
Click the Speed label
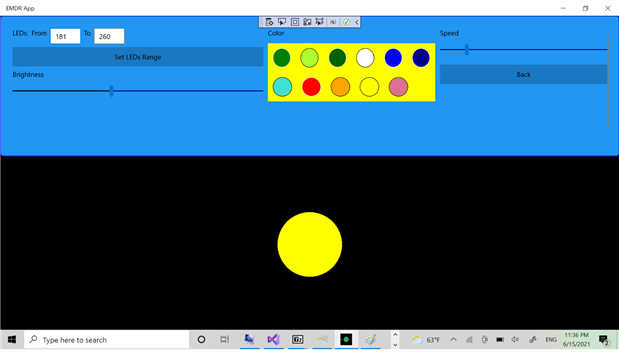[x=449, y=33]
